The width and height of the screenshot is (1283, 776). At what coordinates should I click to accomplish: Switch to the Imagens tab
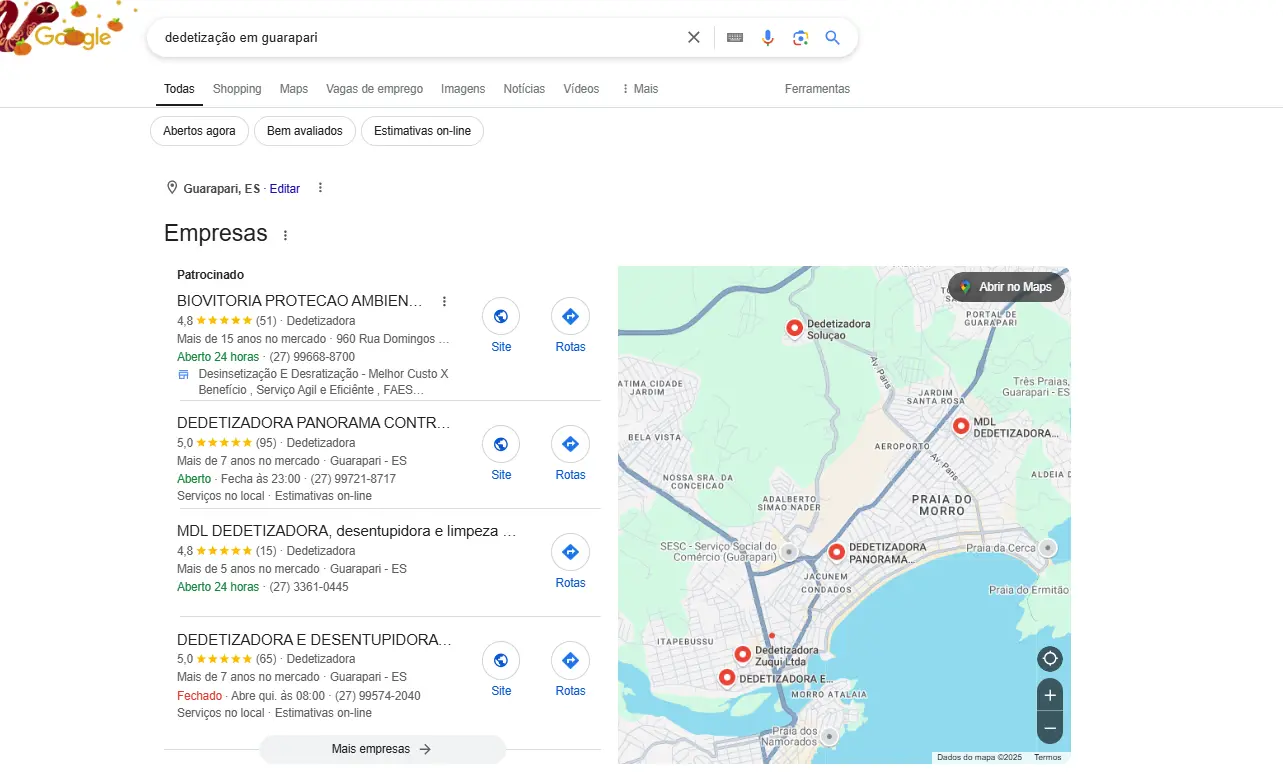coord(463,89)
